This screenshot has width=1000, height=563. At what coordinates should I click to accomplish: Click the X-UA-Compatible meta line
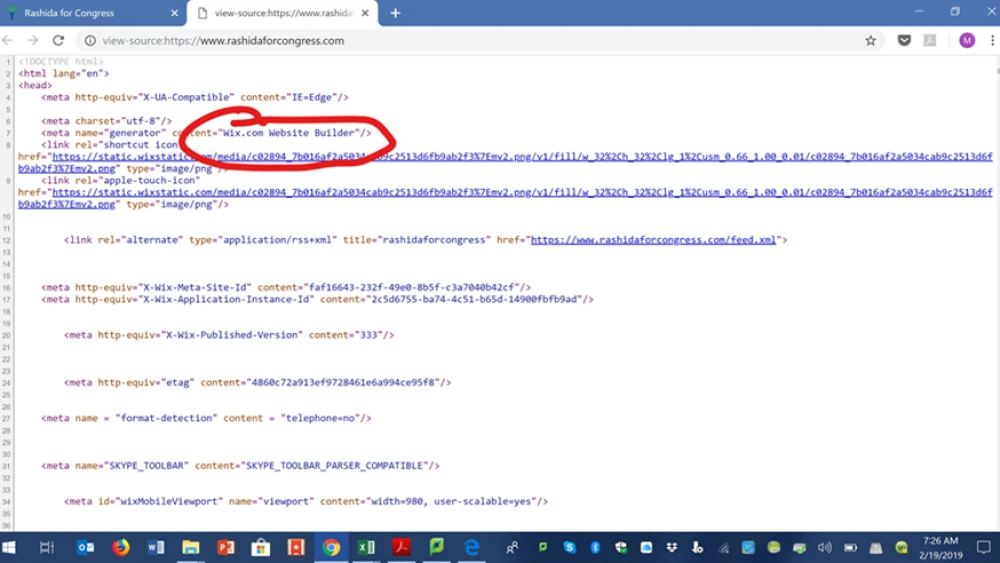click(195, 97)
